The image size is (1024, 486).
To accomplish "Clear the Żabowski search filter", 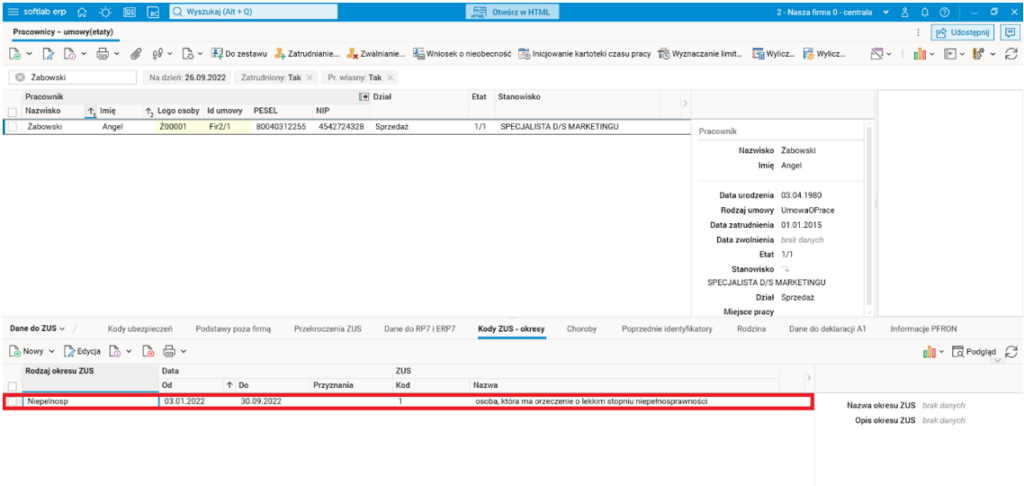I will pyautogui.click(x=20, y=77).
